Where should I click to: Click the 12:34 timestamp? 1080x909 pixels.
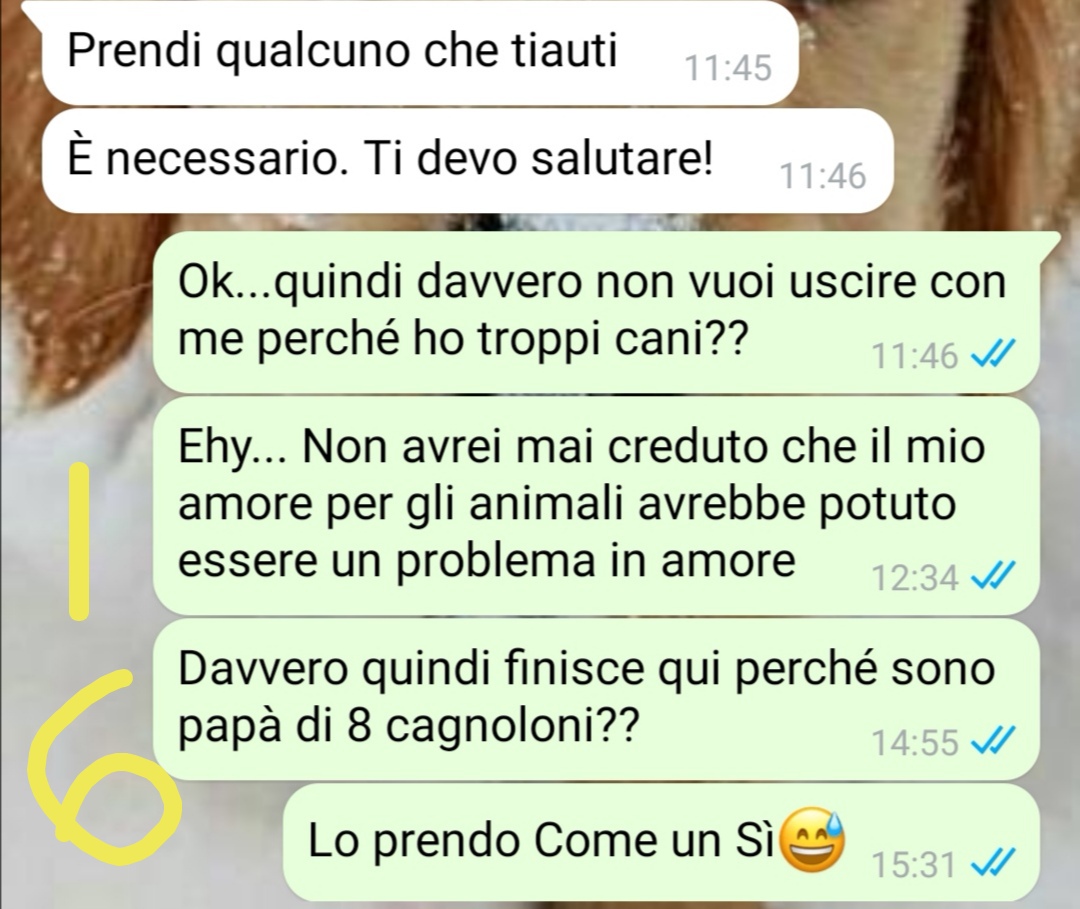915,577
